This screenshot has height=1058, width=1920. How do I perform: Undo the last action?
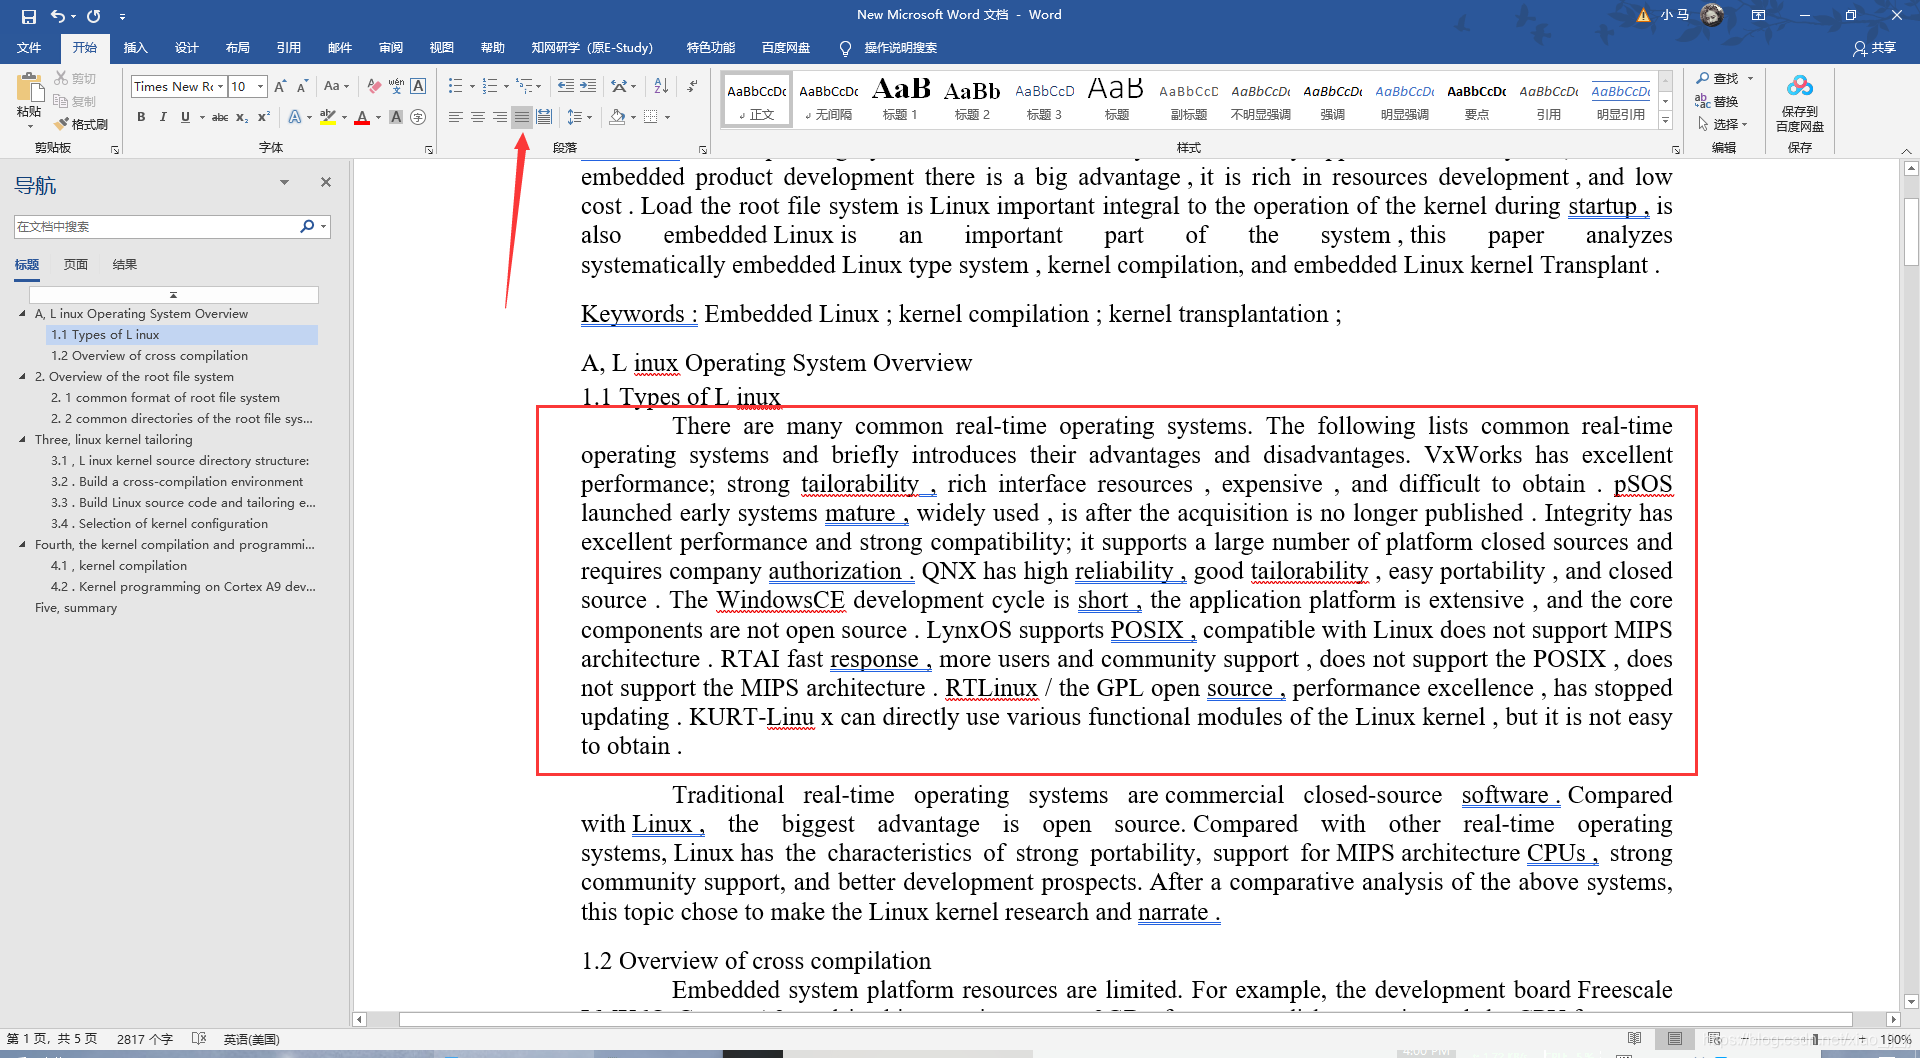tap(58, 16)
